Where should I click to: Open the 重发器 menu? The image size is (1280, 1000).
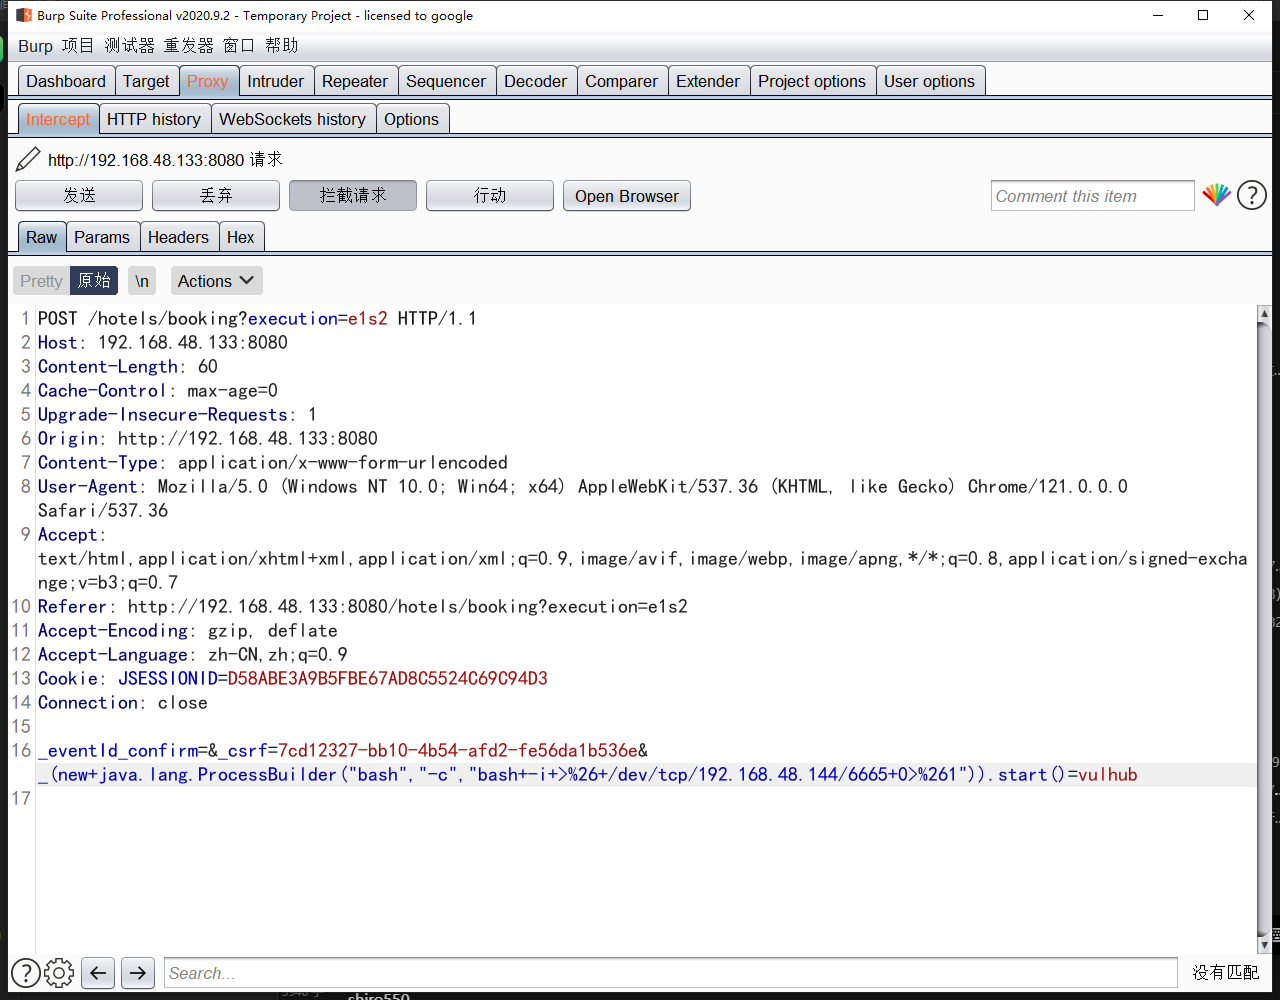(189, 46)
